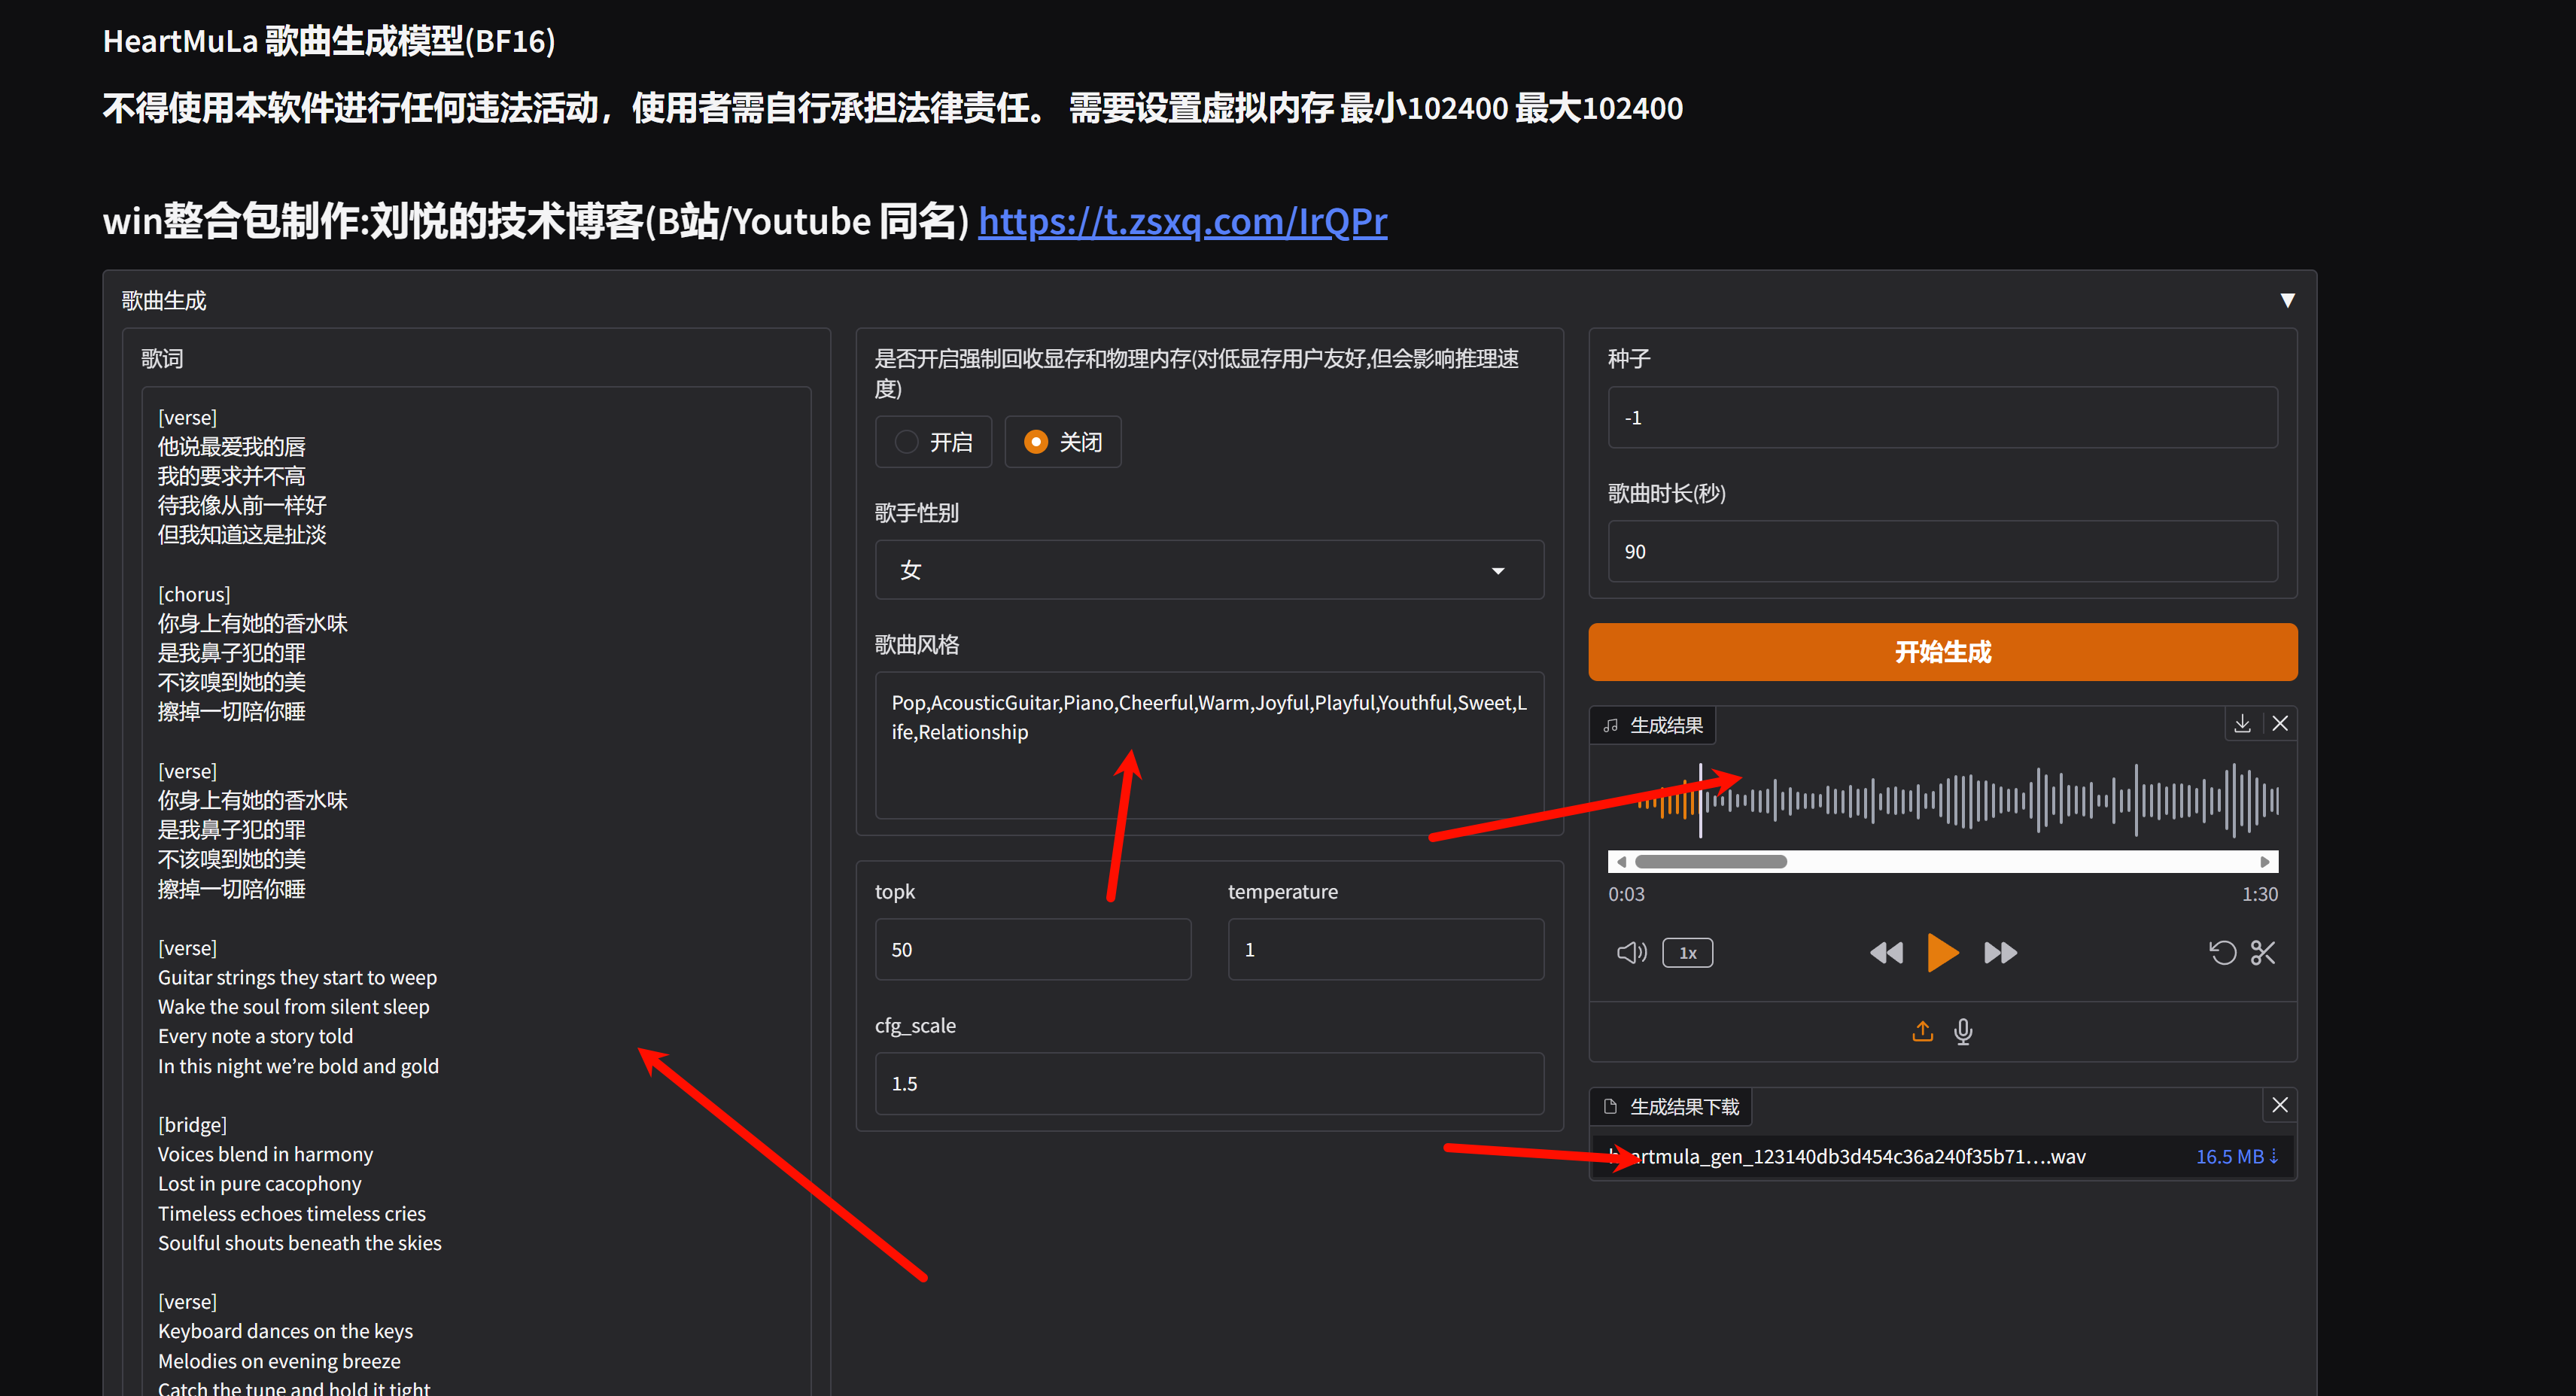Close the 生成结果下载 file panel
Image resolution: width=2576 pixels, height=1396 pixels.
coord(2280,1105)
